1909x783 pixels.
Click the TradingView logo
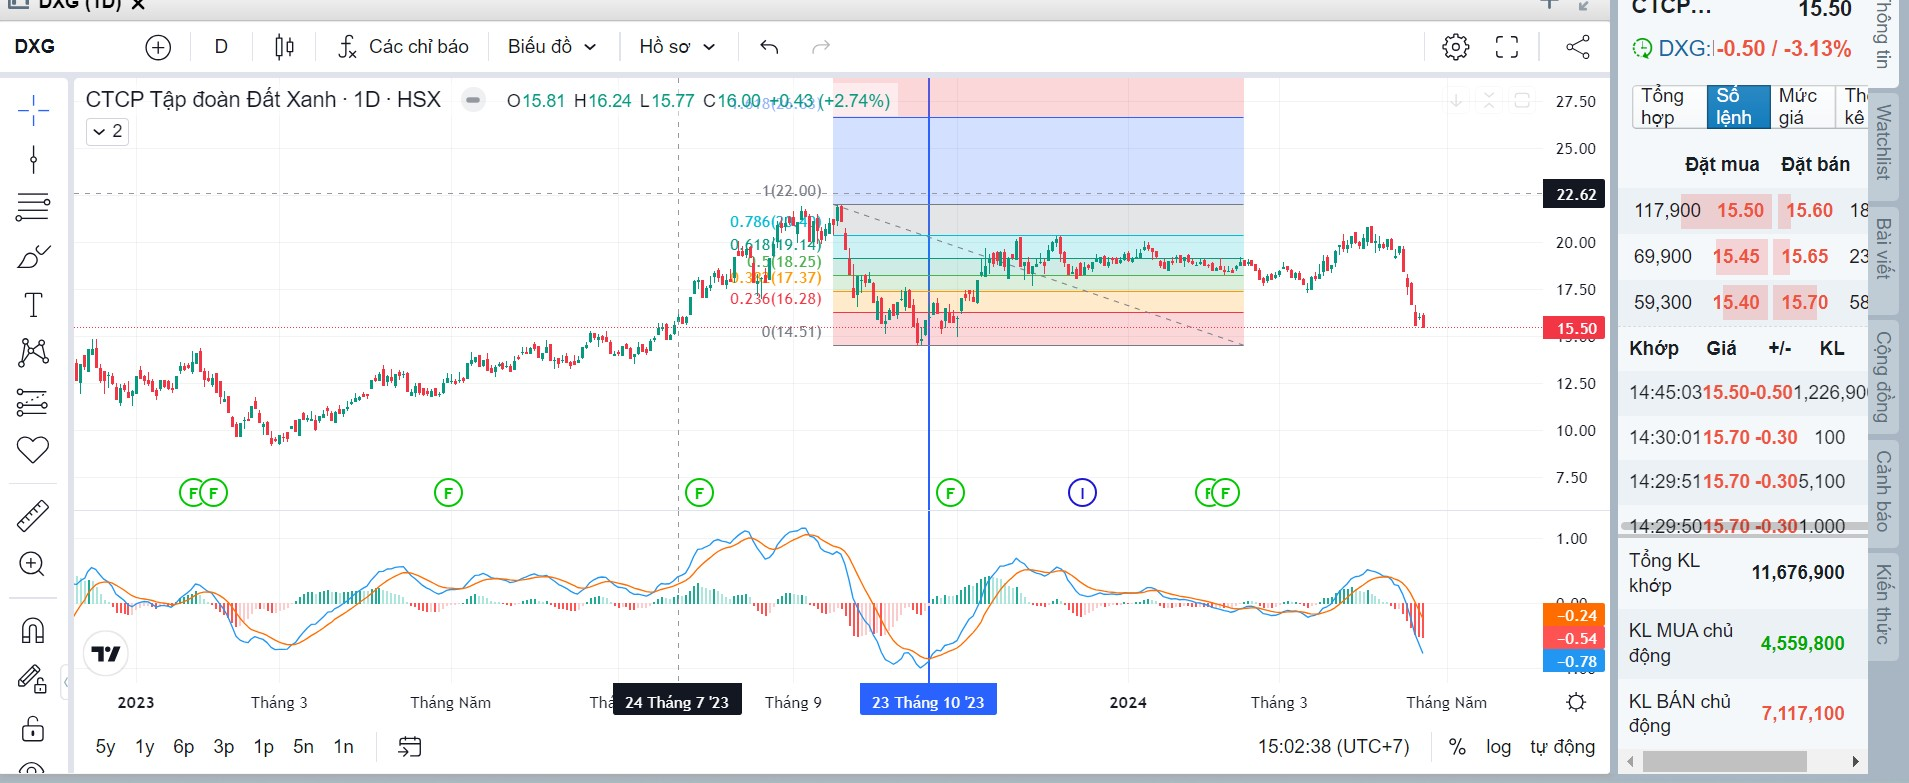click(106, 654)
